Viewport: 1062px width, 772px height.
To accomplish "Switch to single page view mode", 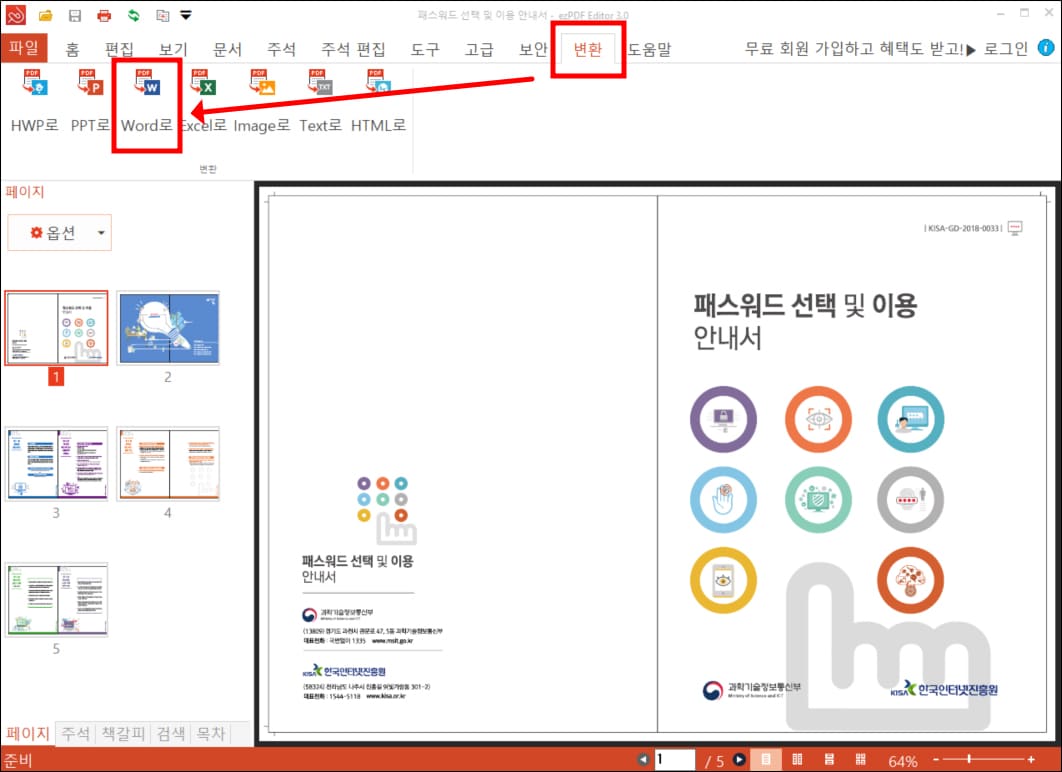I will click(x=765, y=760).
